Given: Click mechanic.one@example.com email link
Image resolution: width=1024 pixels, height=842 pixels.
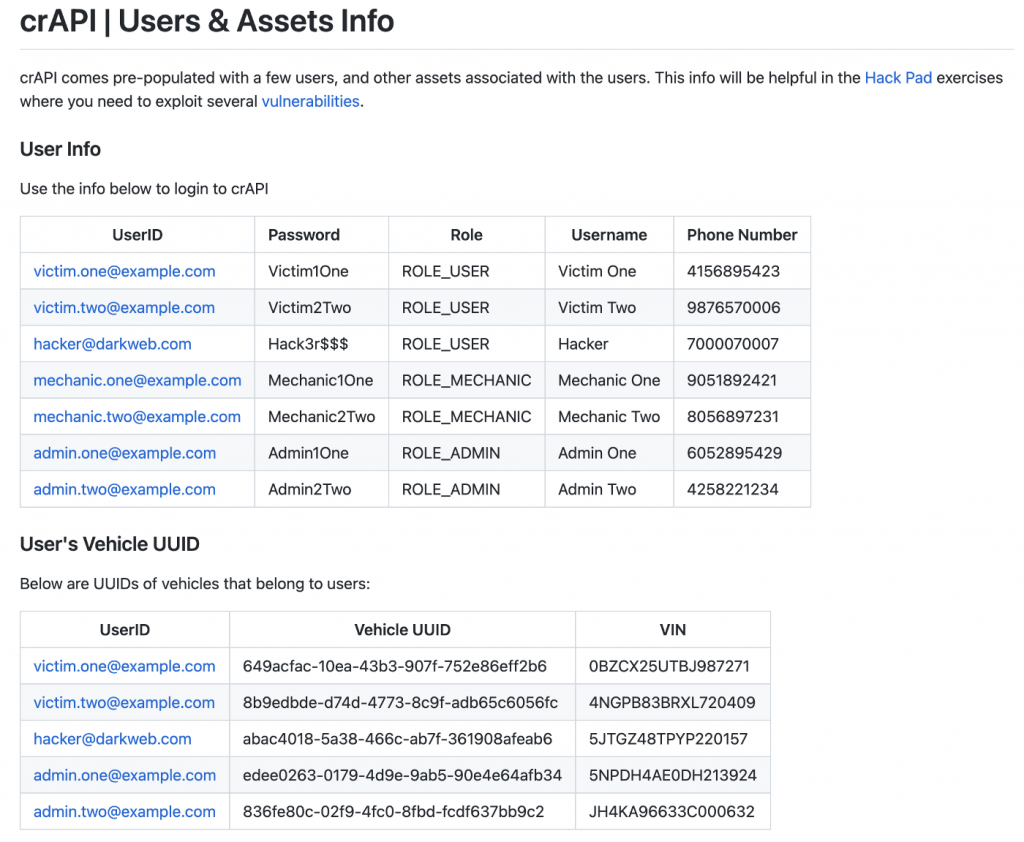Looking at the screenshot, I should click(x=137, y=380).
